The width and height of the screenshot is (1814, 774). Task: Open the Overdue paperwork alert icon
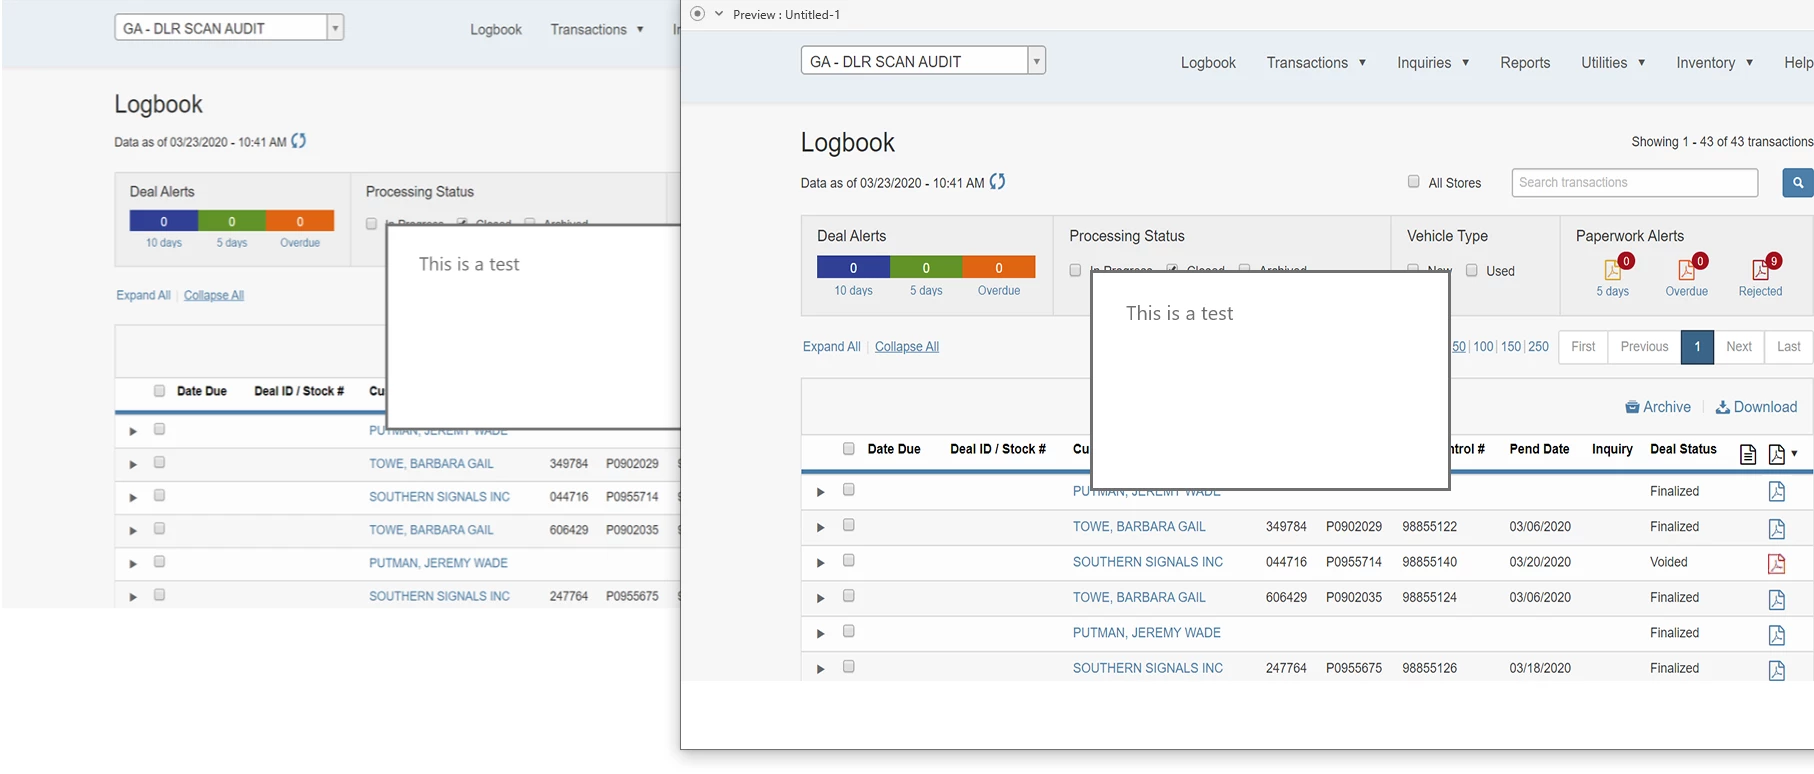coord(1686,270)
